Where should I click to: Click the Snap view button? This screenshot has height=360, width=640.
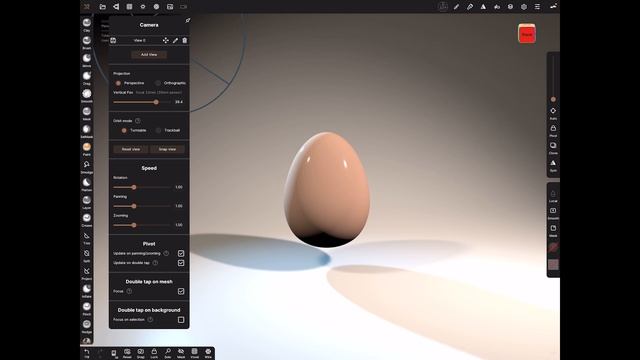pyautogui.click(x=167, y=149)
